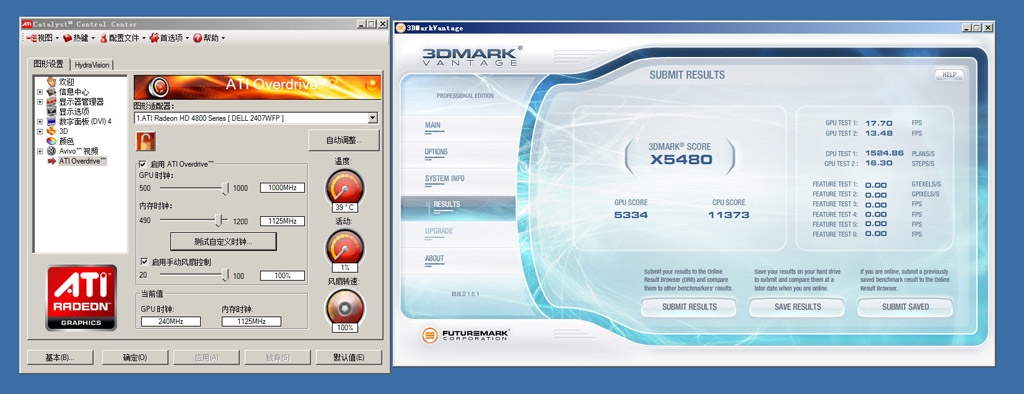Expand the 信息中心 tree node
The width and height of the screenshot is (1024, 394).
tap(39, 92)
